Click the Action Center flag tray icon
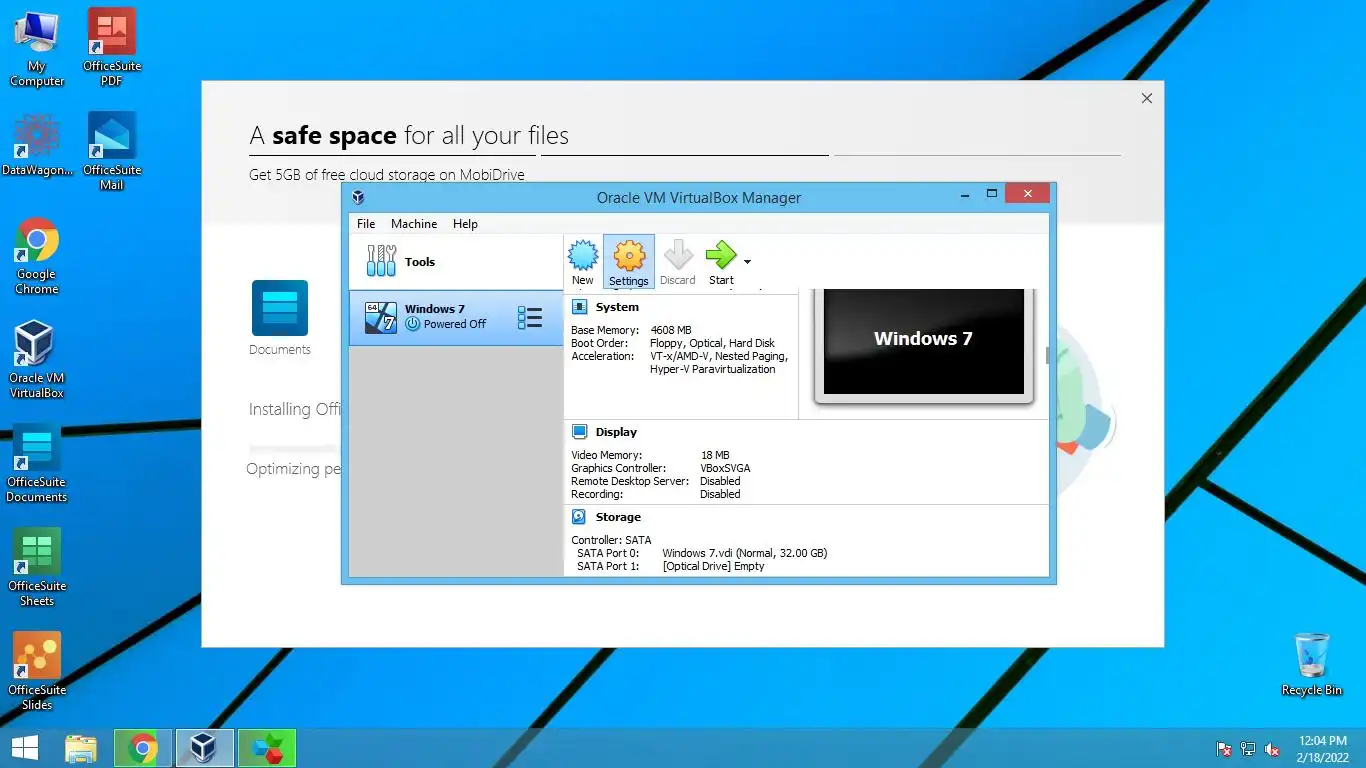The image size is (1366, 768). (1224, 749)
